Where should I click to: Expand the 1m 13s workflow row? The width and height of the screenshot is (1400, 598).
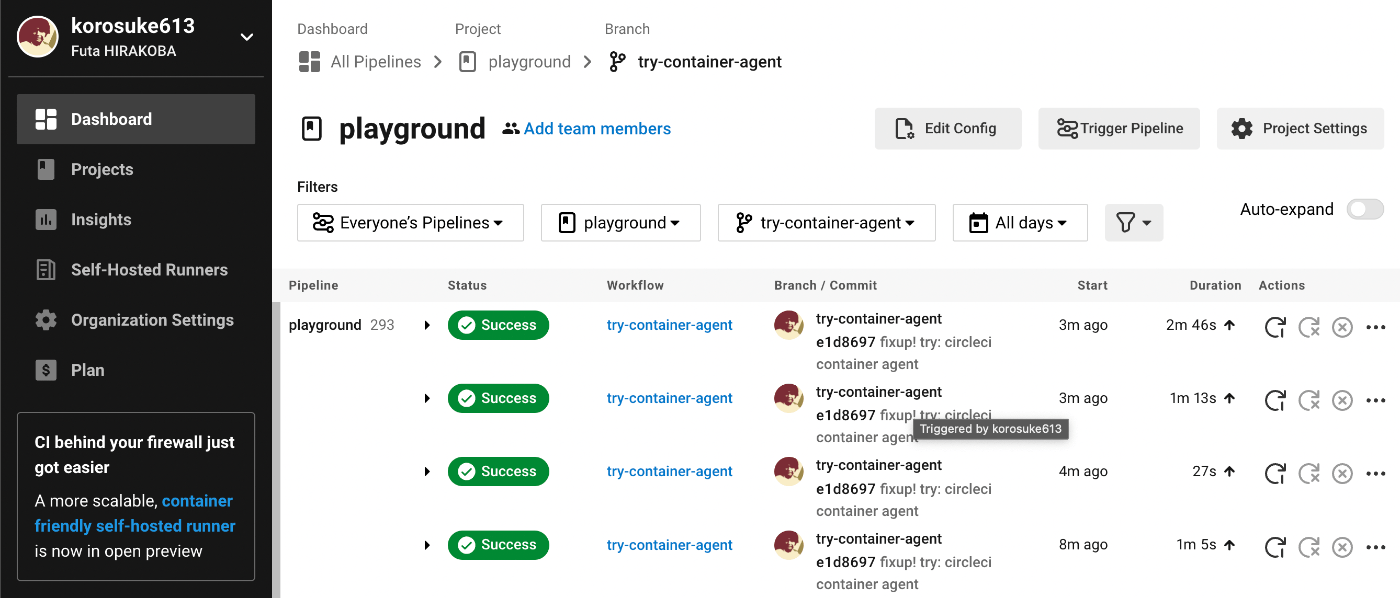427,398
